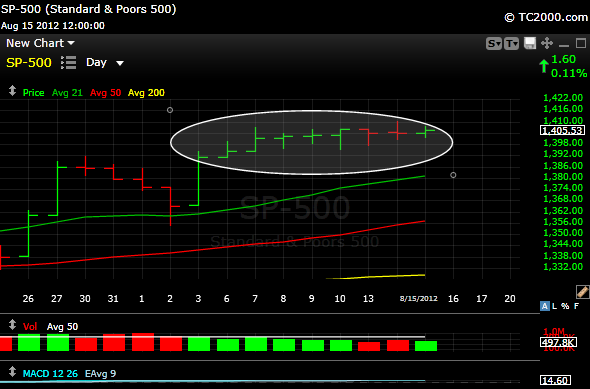Click the 1,422.00 price scale label
This screenshot has width=590, height=389.
(x=563, y=98)
